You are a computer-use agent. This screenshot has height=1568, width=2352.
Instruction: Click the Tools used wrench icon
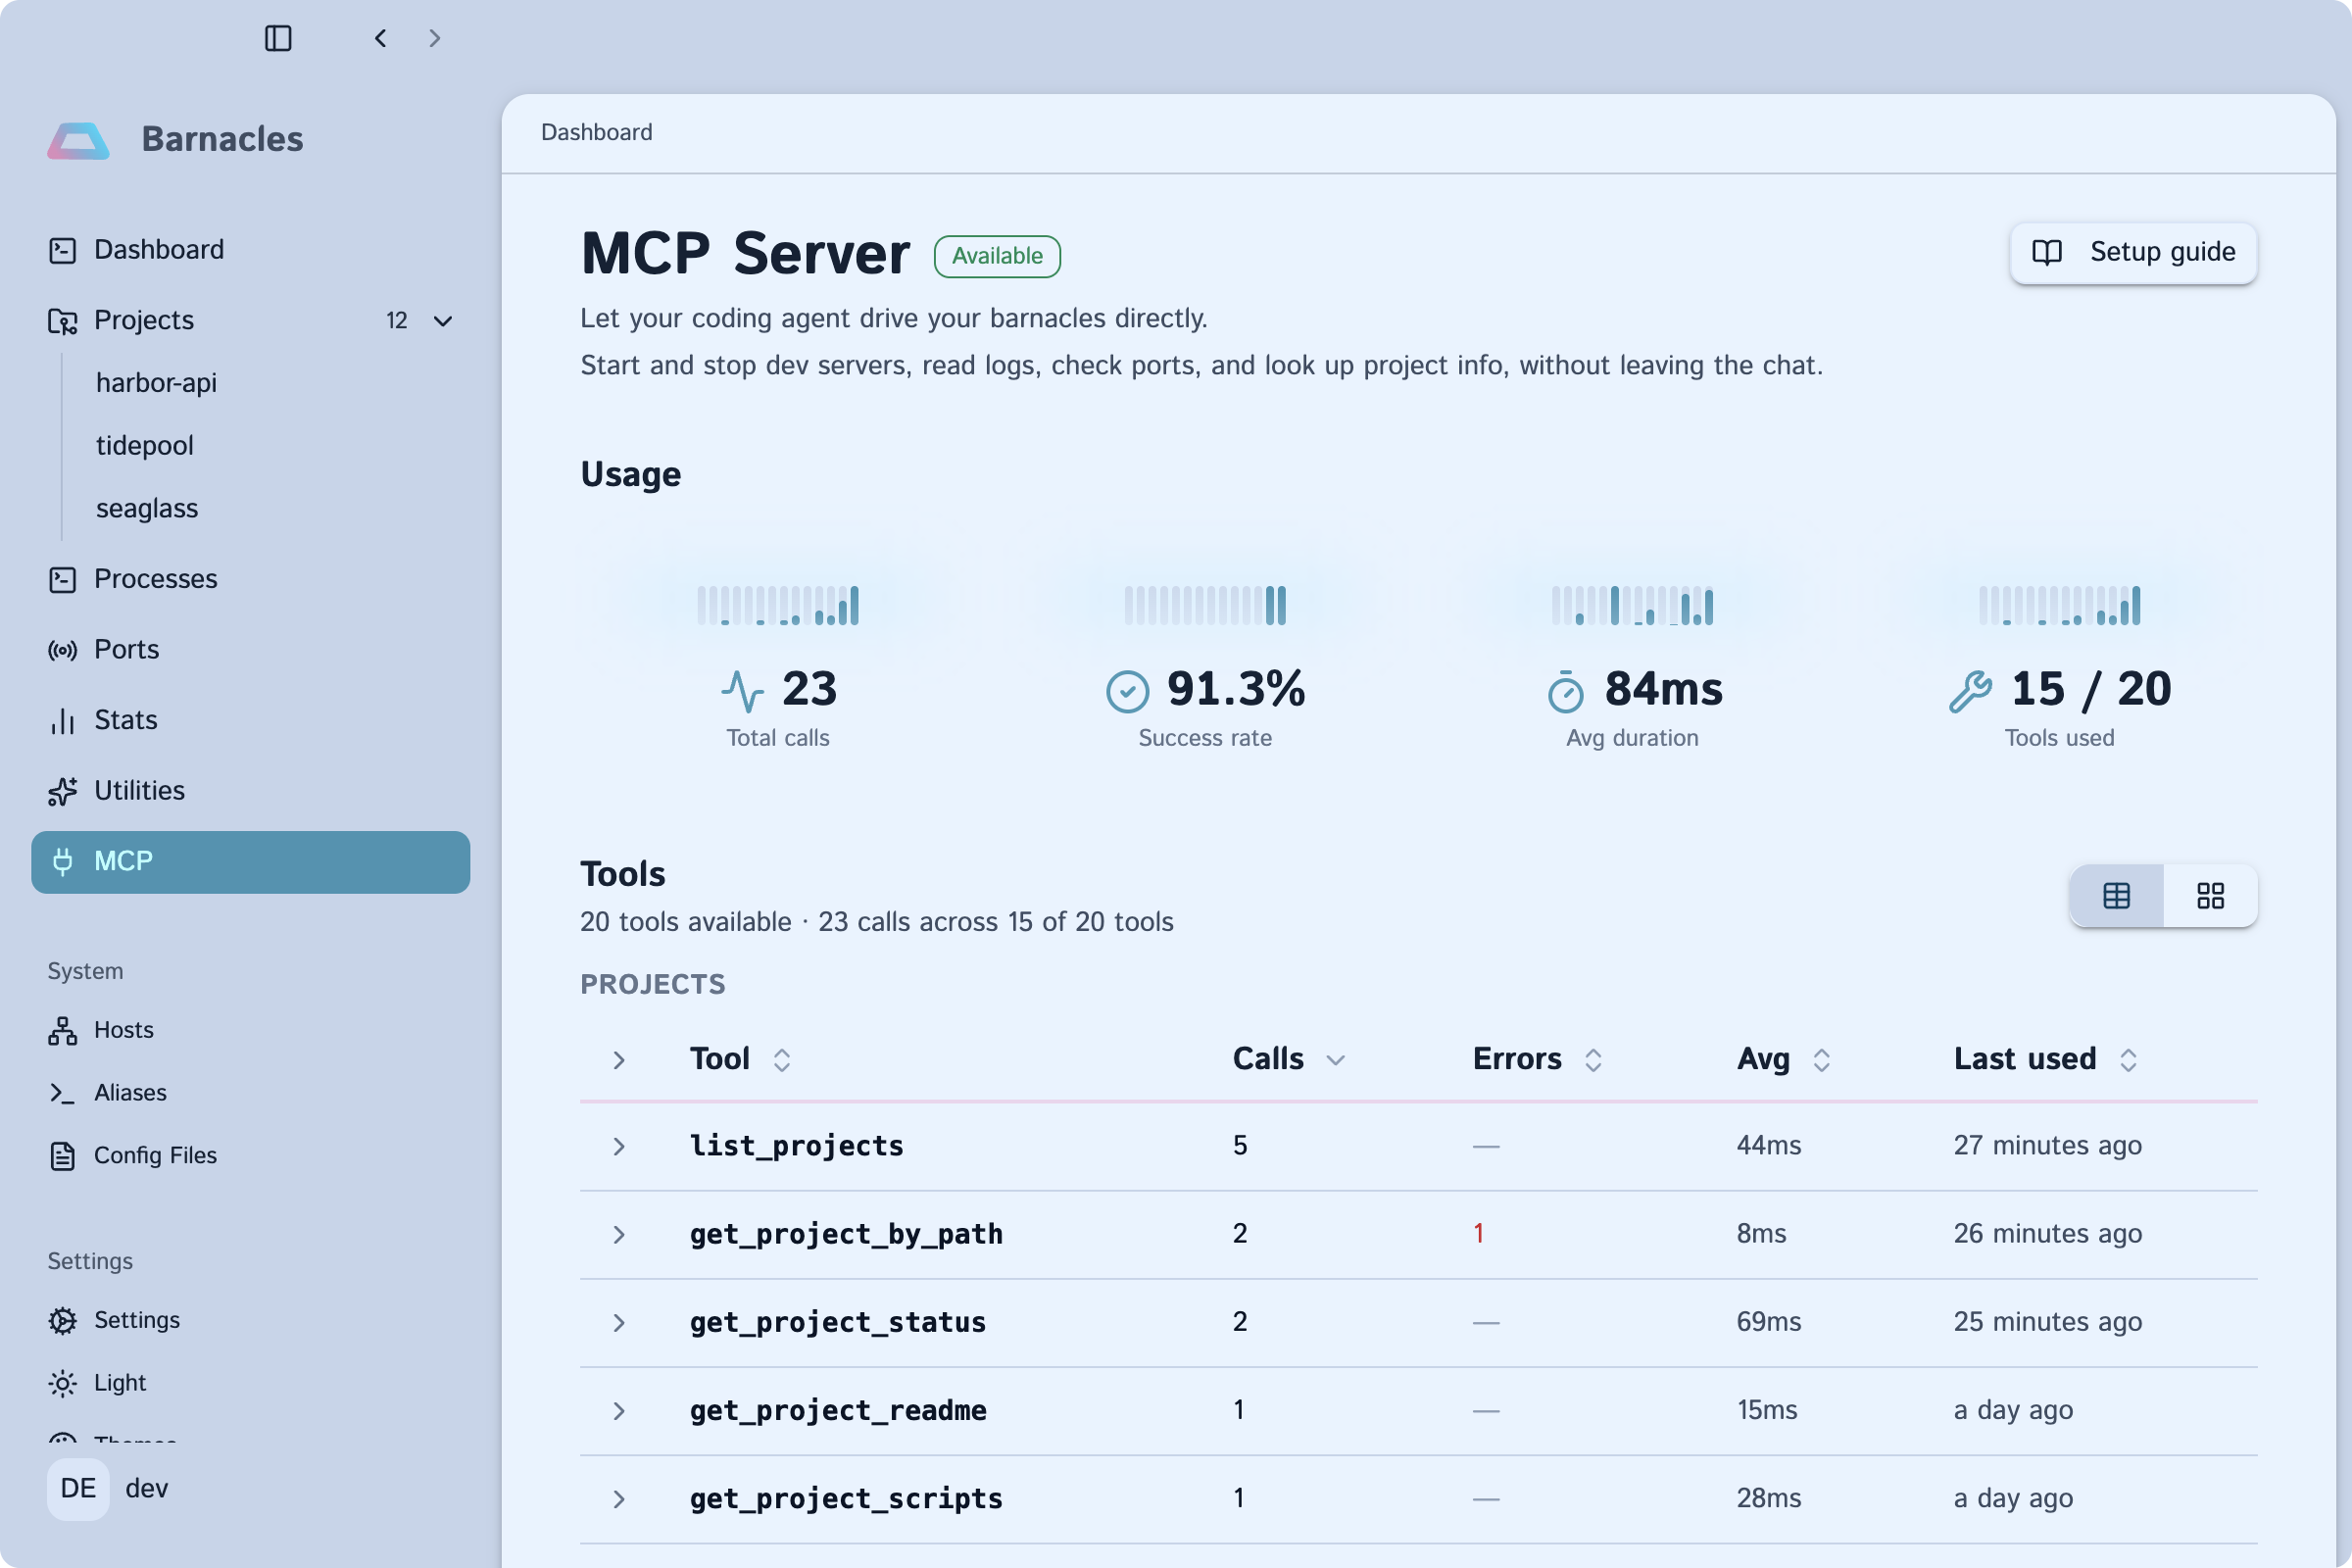click(x=1971, y=691)
